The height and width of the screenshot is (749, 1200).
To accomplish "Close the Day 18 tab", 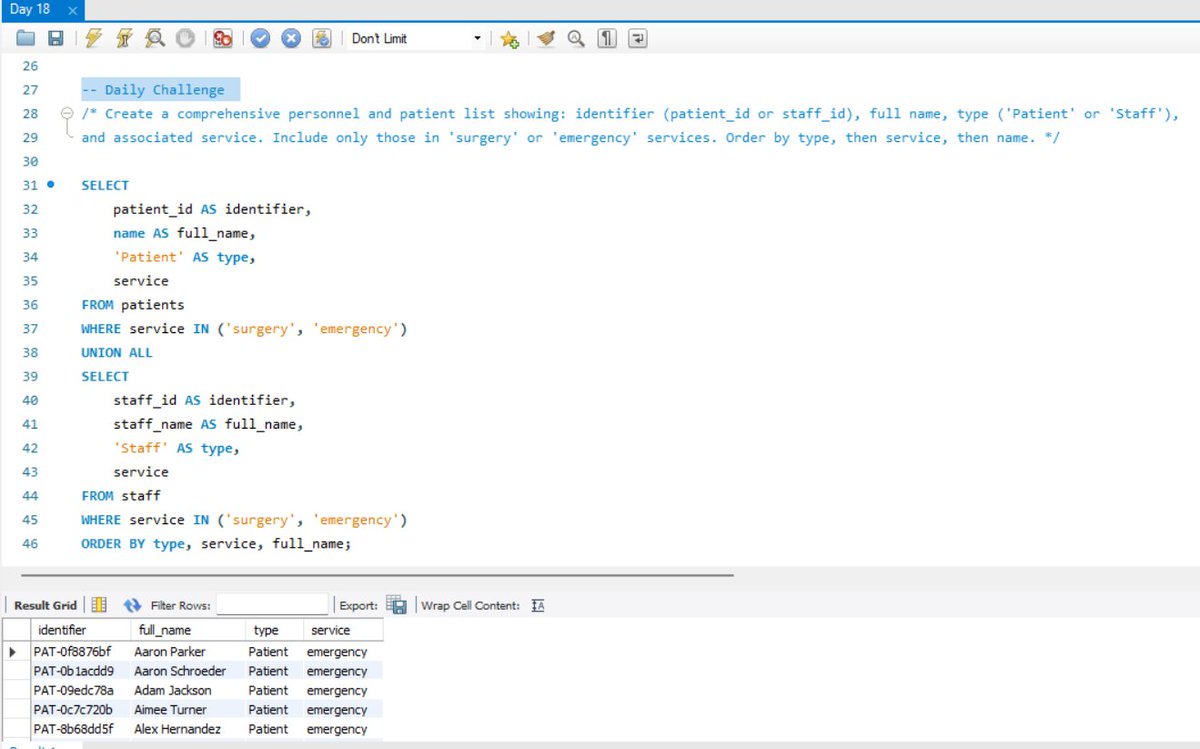I will (x=73, y=10).
